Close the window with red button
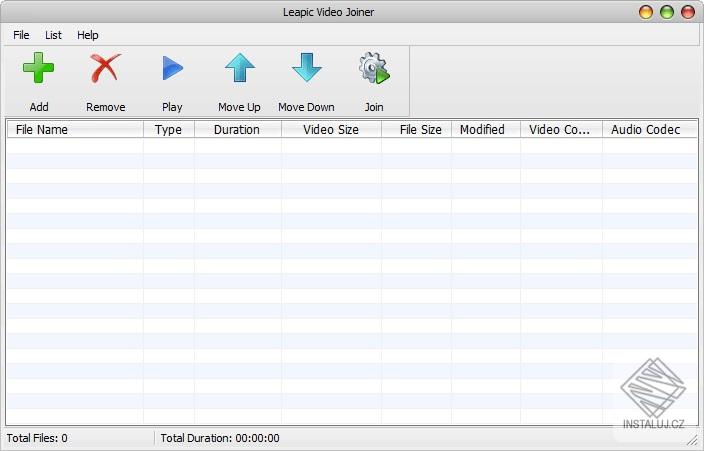The image size is (704, 451). pos(688,12)
